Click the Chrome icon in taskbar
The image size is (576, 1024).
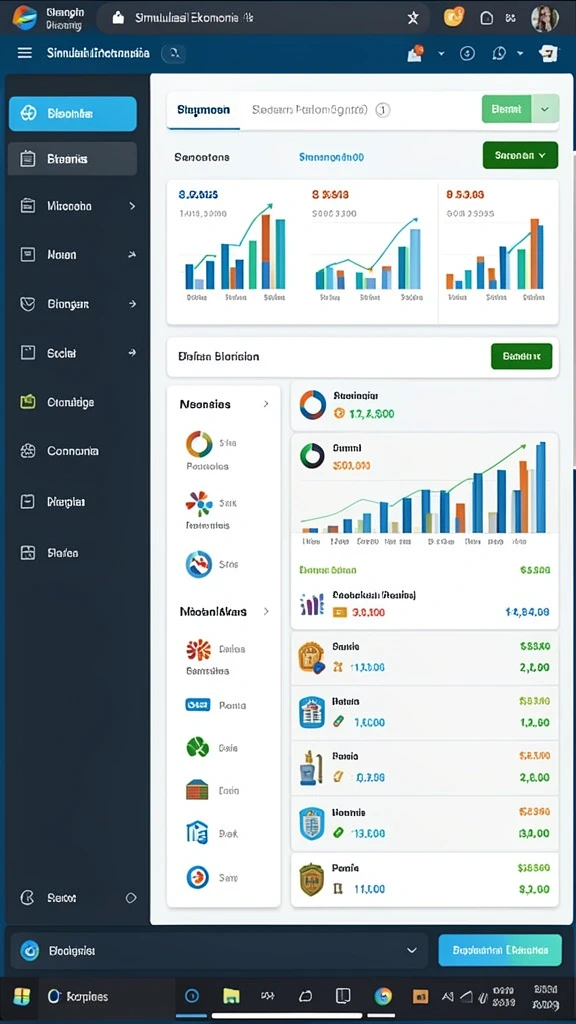pos(383,996)
